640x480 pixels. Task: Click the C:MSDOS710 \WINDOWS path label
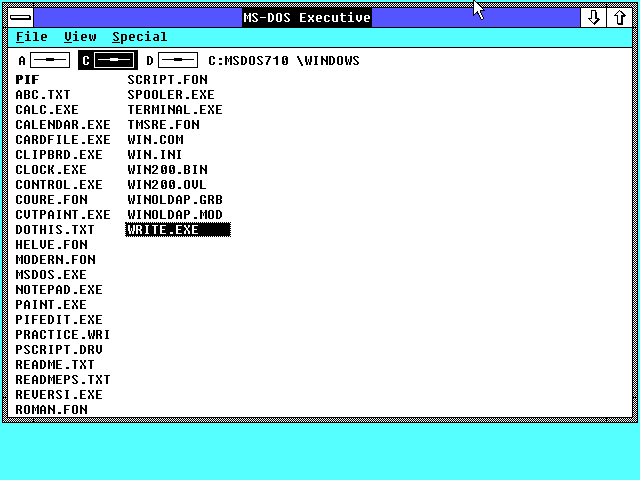(284, 61)
